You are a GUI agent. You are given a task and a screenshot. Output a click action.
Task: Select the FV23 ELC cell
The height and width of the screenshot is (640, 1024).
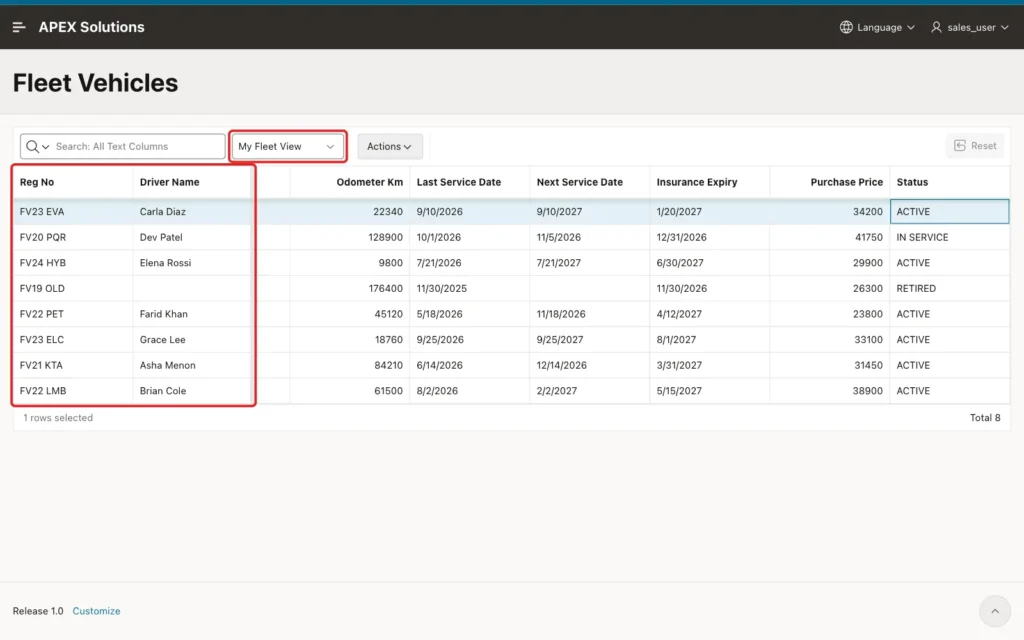73,340
